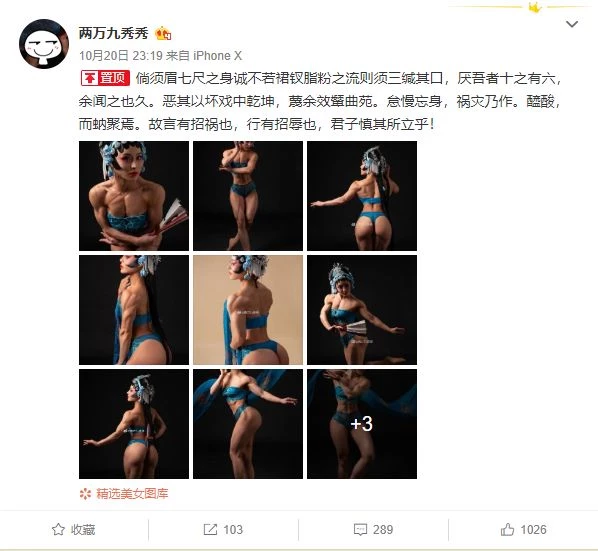Open the 精选美女图库 topic link

click(132, 494)
